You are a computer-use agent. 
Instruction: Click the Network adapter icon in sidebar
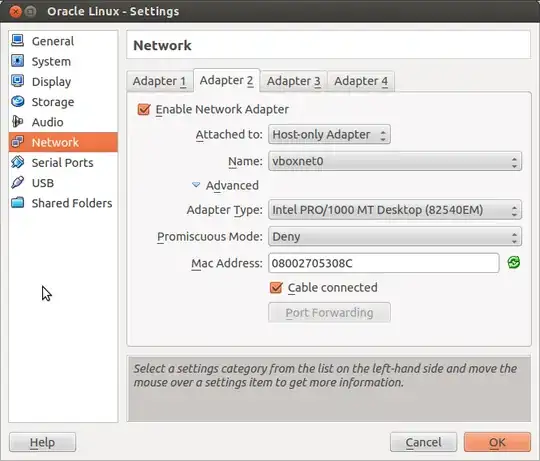pos(18,142)
